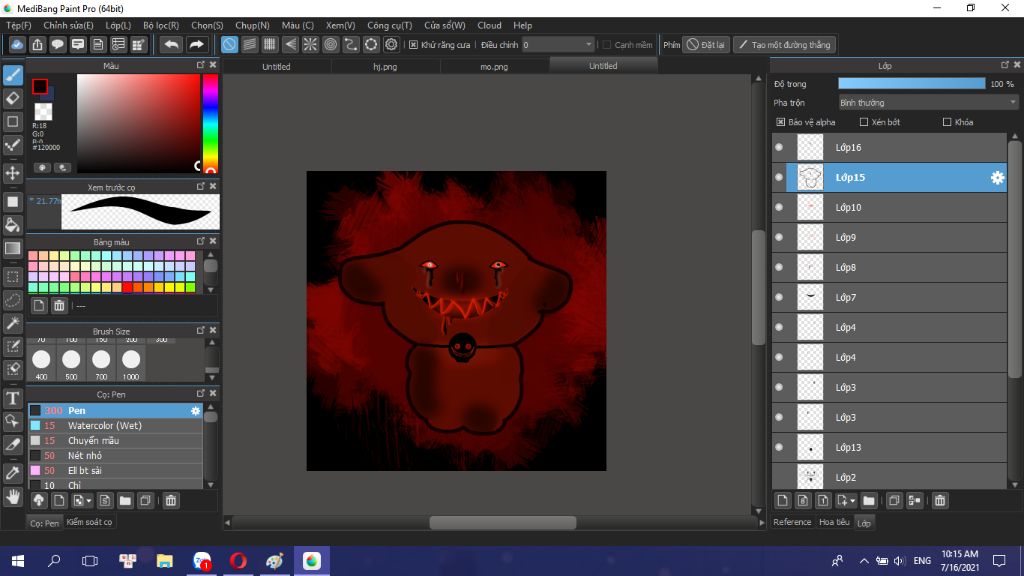The image size is (1024, 576).
Task: Select the Text tool
Action: (12, 398)
